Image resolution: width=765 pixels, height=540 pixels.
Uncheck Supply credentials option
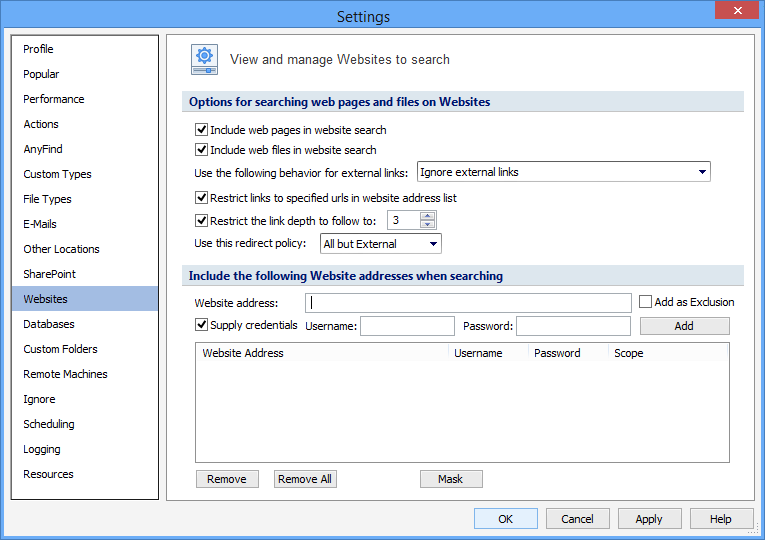pos(202,325)
